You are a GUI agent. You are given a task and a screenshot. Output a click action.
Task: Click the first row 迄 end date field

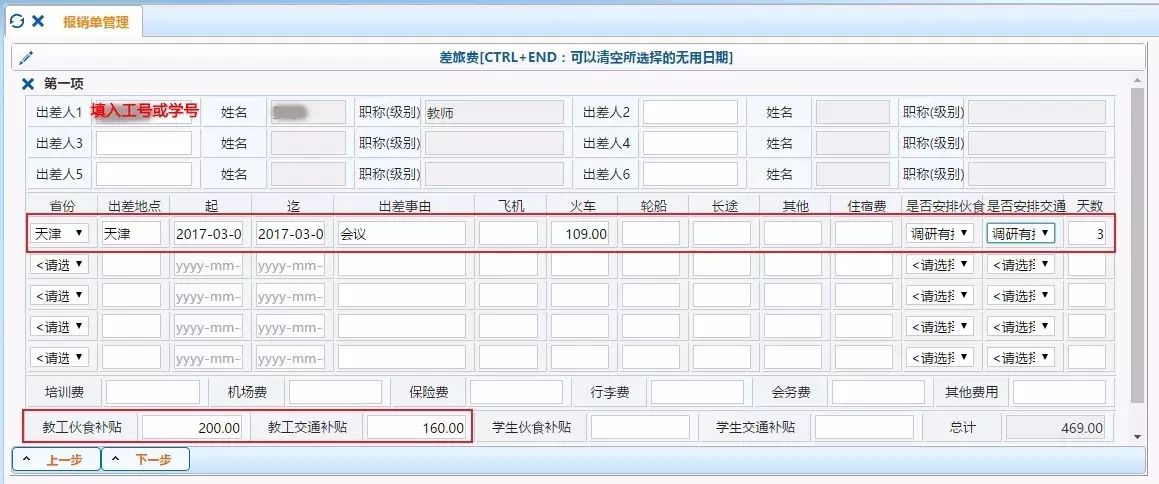290,234
